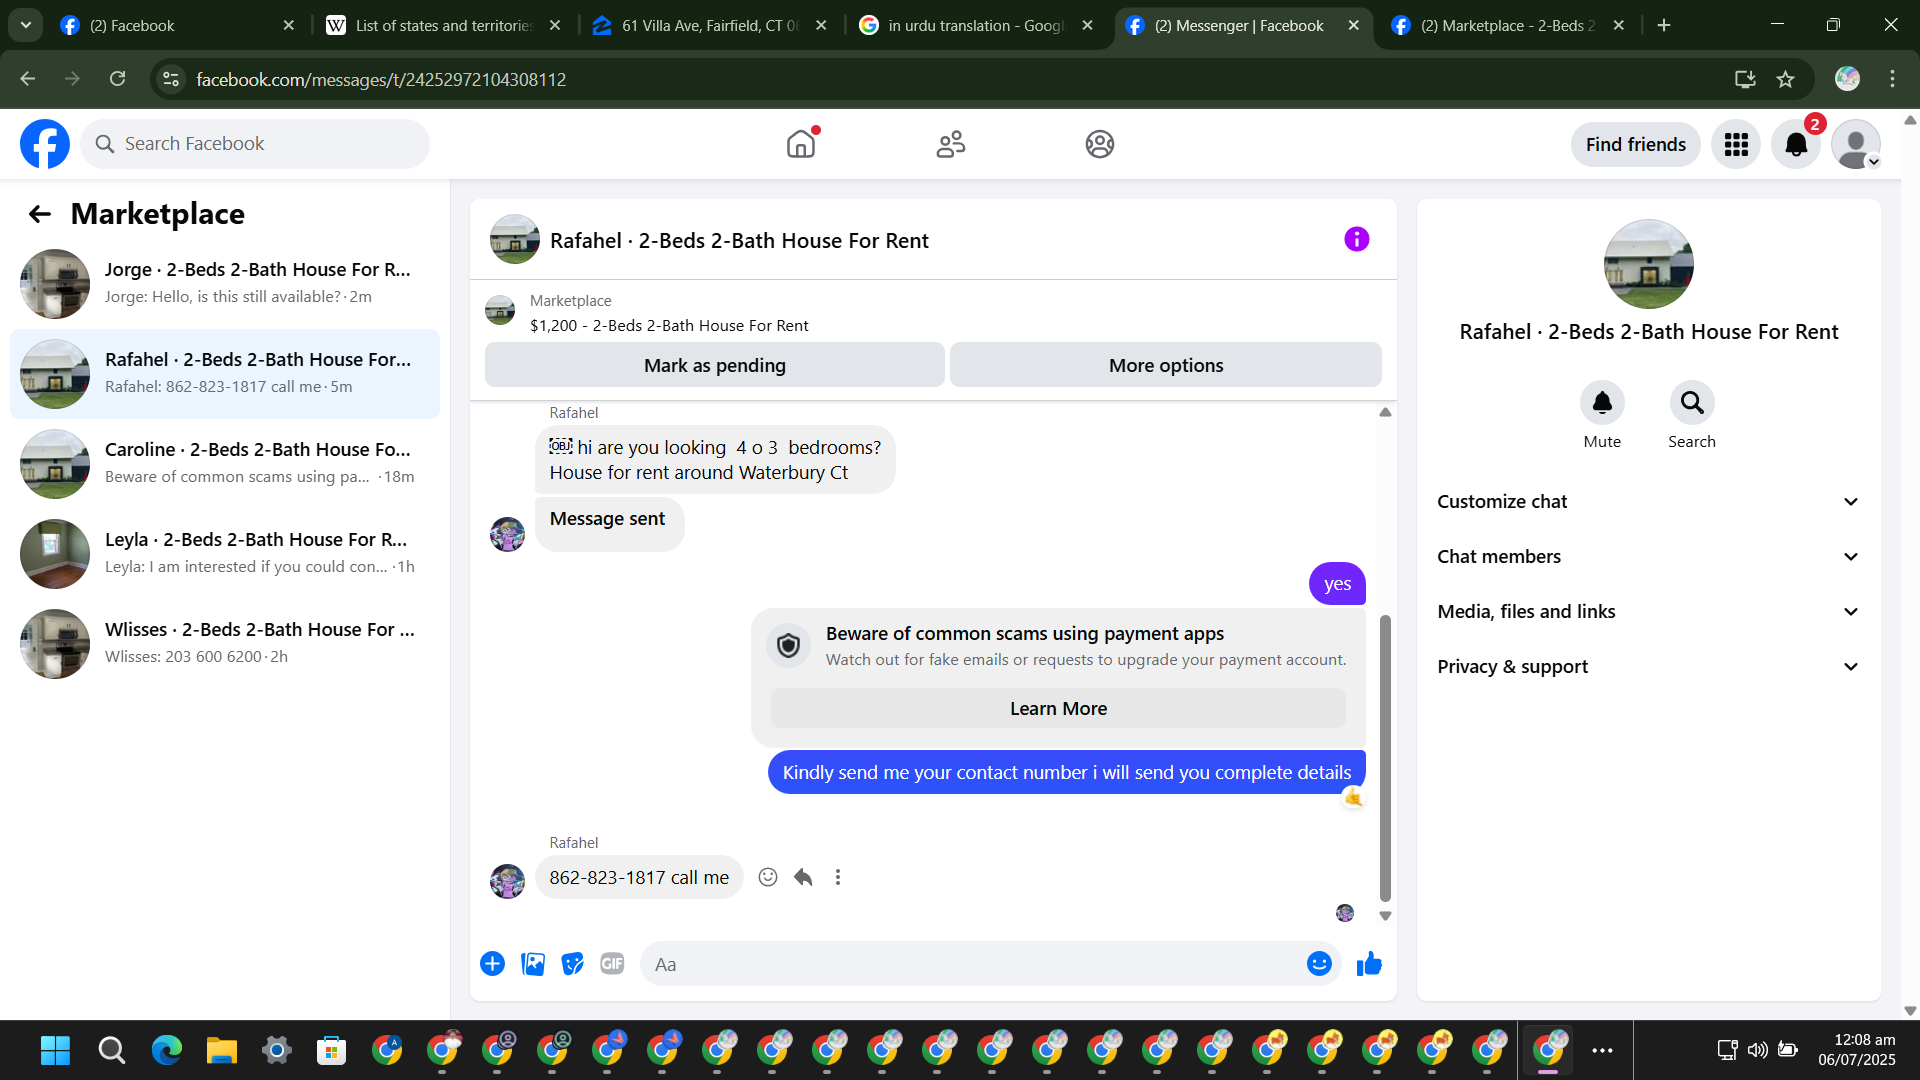Click the conversation information icon
The image size is (1920, 1080).
tap(1356, 240)
